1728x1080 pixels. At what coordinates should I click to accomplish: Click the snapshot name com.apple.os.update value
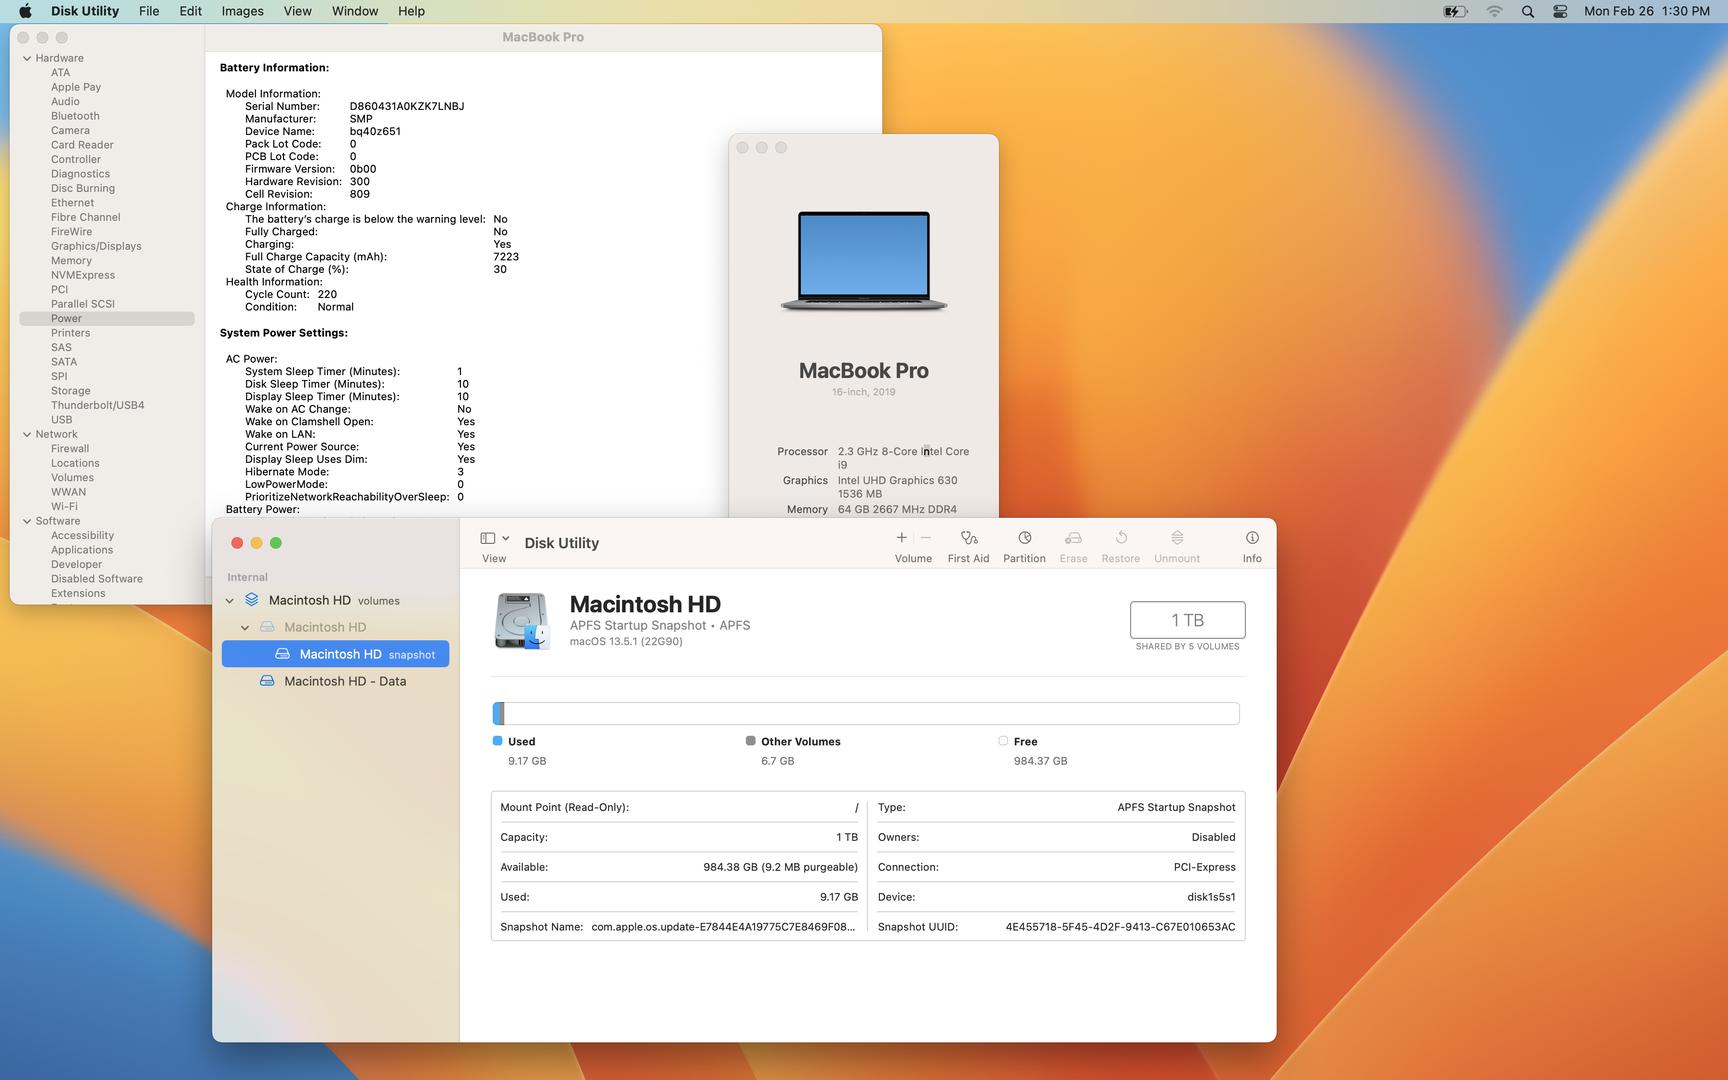pos(723,927)
